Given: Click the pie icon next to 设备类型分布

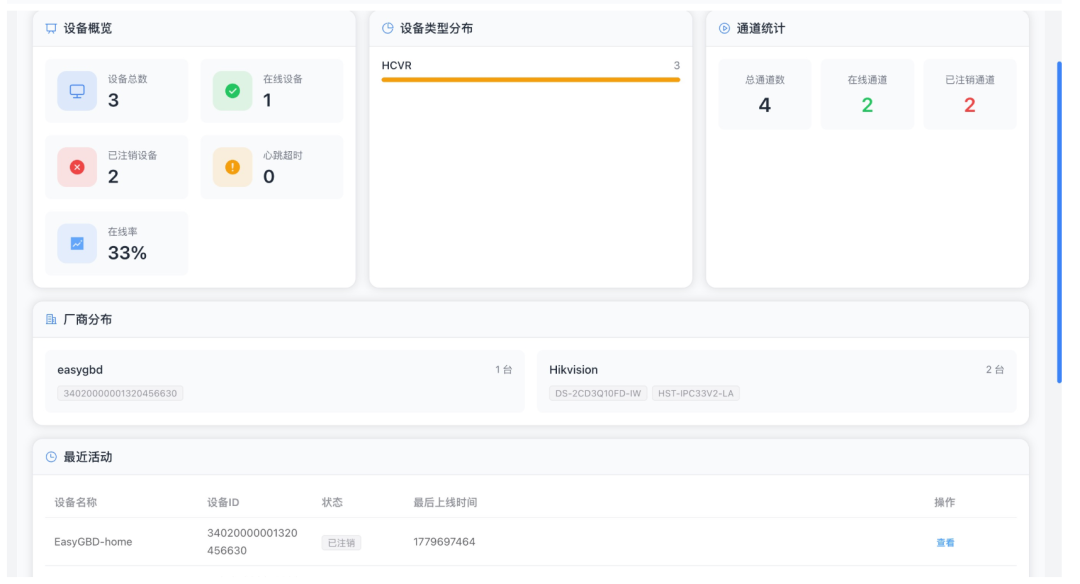Looking at the screenshot, I should (x=388, y=28).
